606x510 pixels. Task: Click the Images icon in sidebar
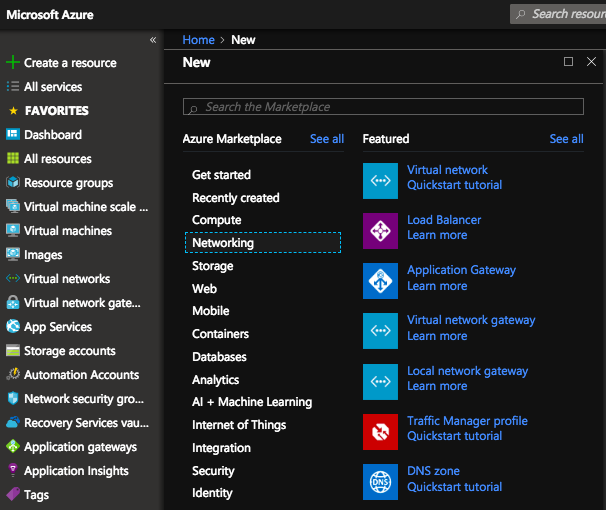[13, 254]
